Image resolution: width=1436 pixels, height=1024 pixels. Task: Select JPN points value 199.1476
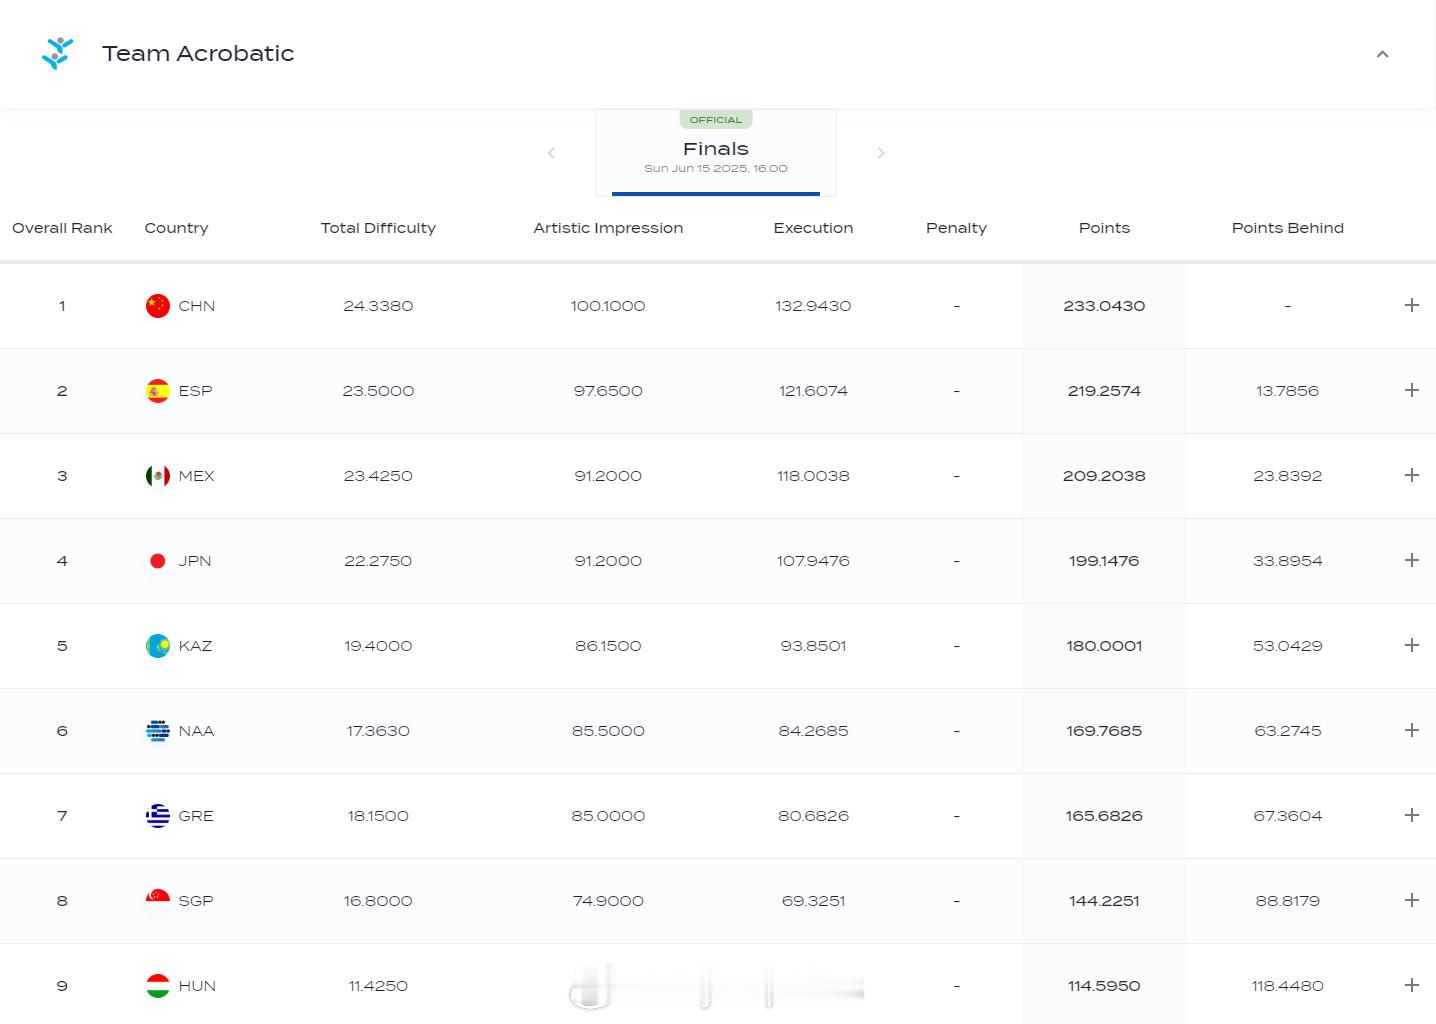tap(1104, 561)
